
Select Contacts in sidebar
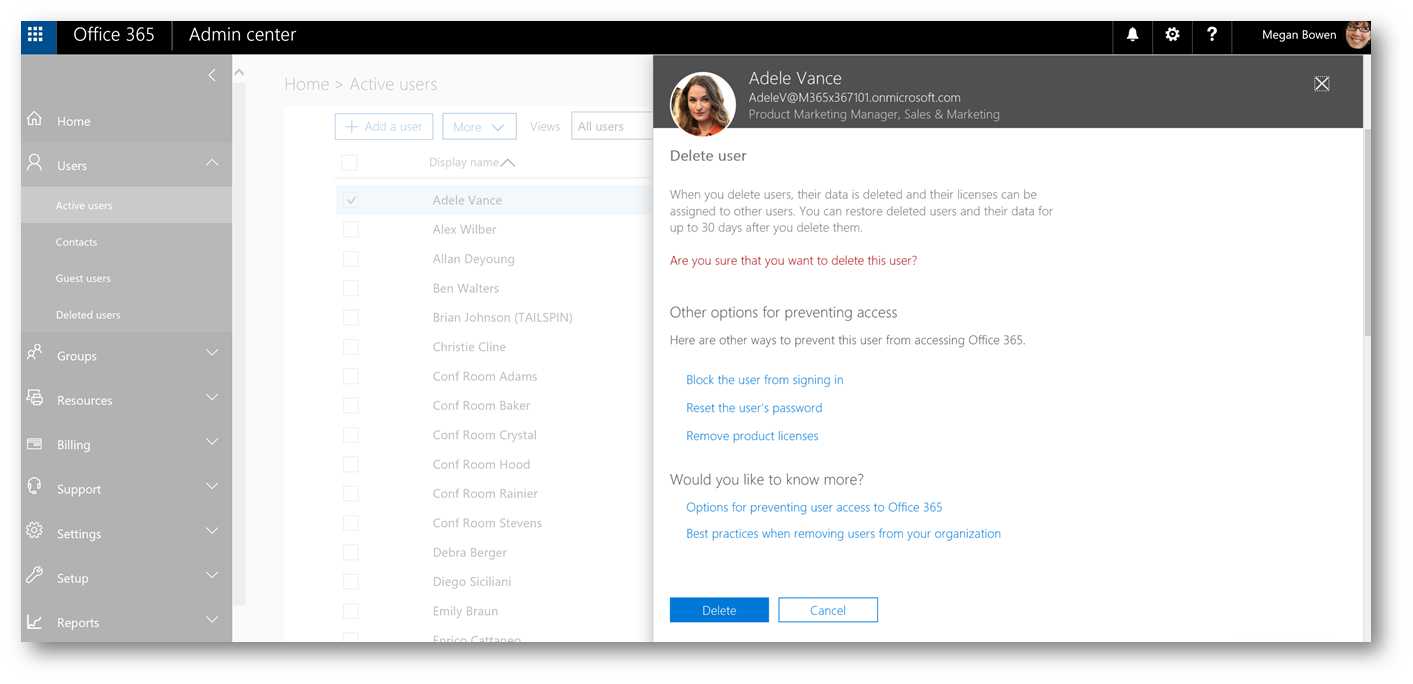[x=126, y=242]
